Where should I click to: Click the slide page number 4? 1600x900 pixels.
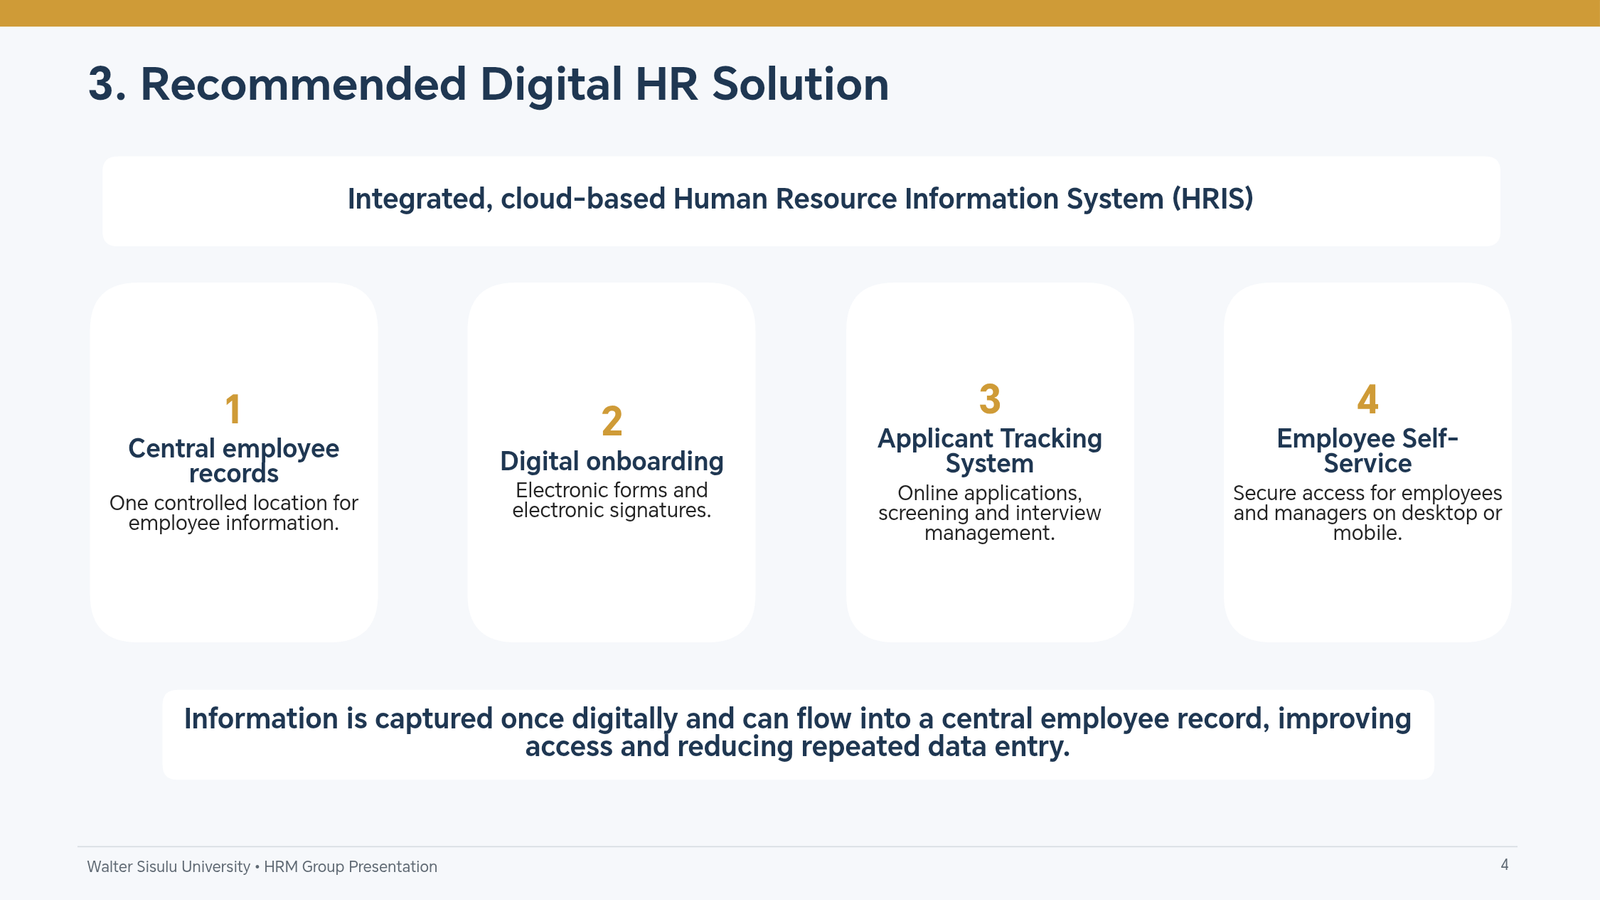point(1505,865)
